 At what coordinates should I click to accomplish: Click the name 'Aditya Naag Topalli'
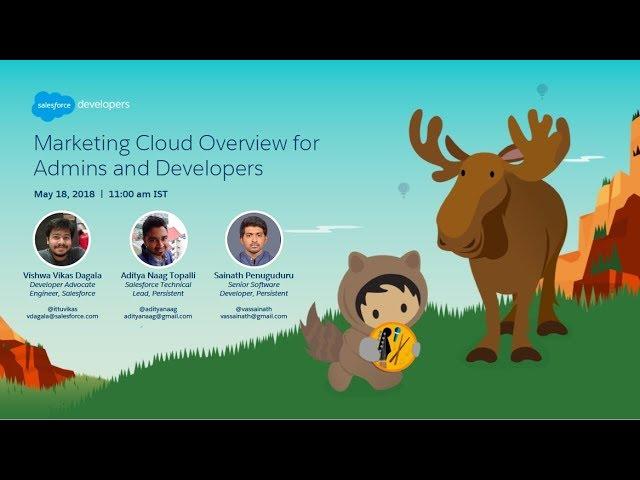(x=158, y=276)
